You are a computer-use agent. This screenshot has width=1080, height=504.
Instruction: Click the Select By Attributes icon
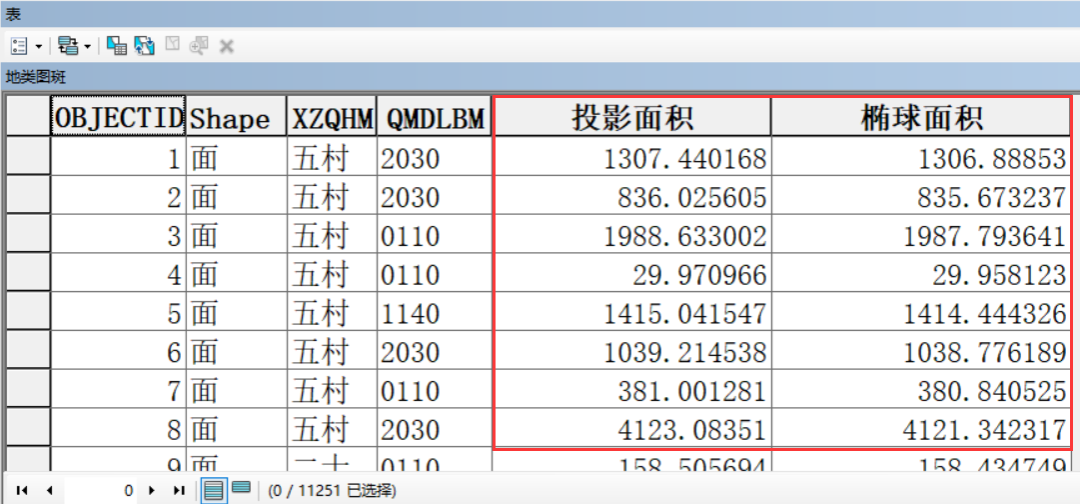(117, 46)
